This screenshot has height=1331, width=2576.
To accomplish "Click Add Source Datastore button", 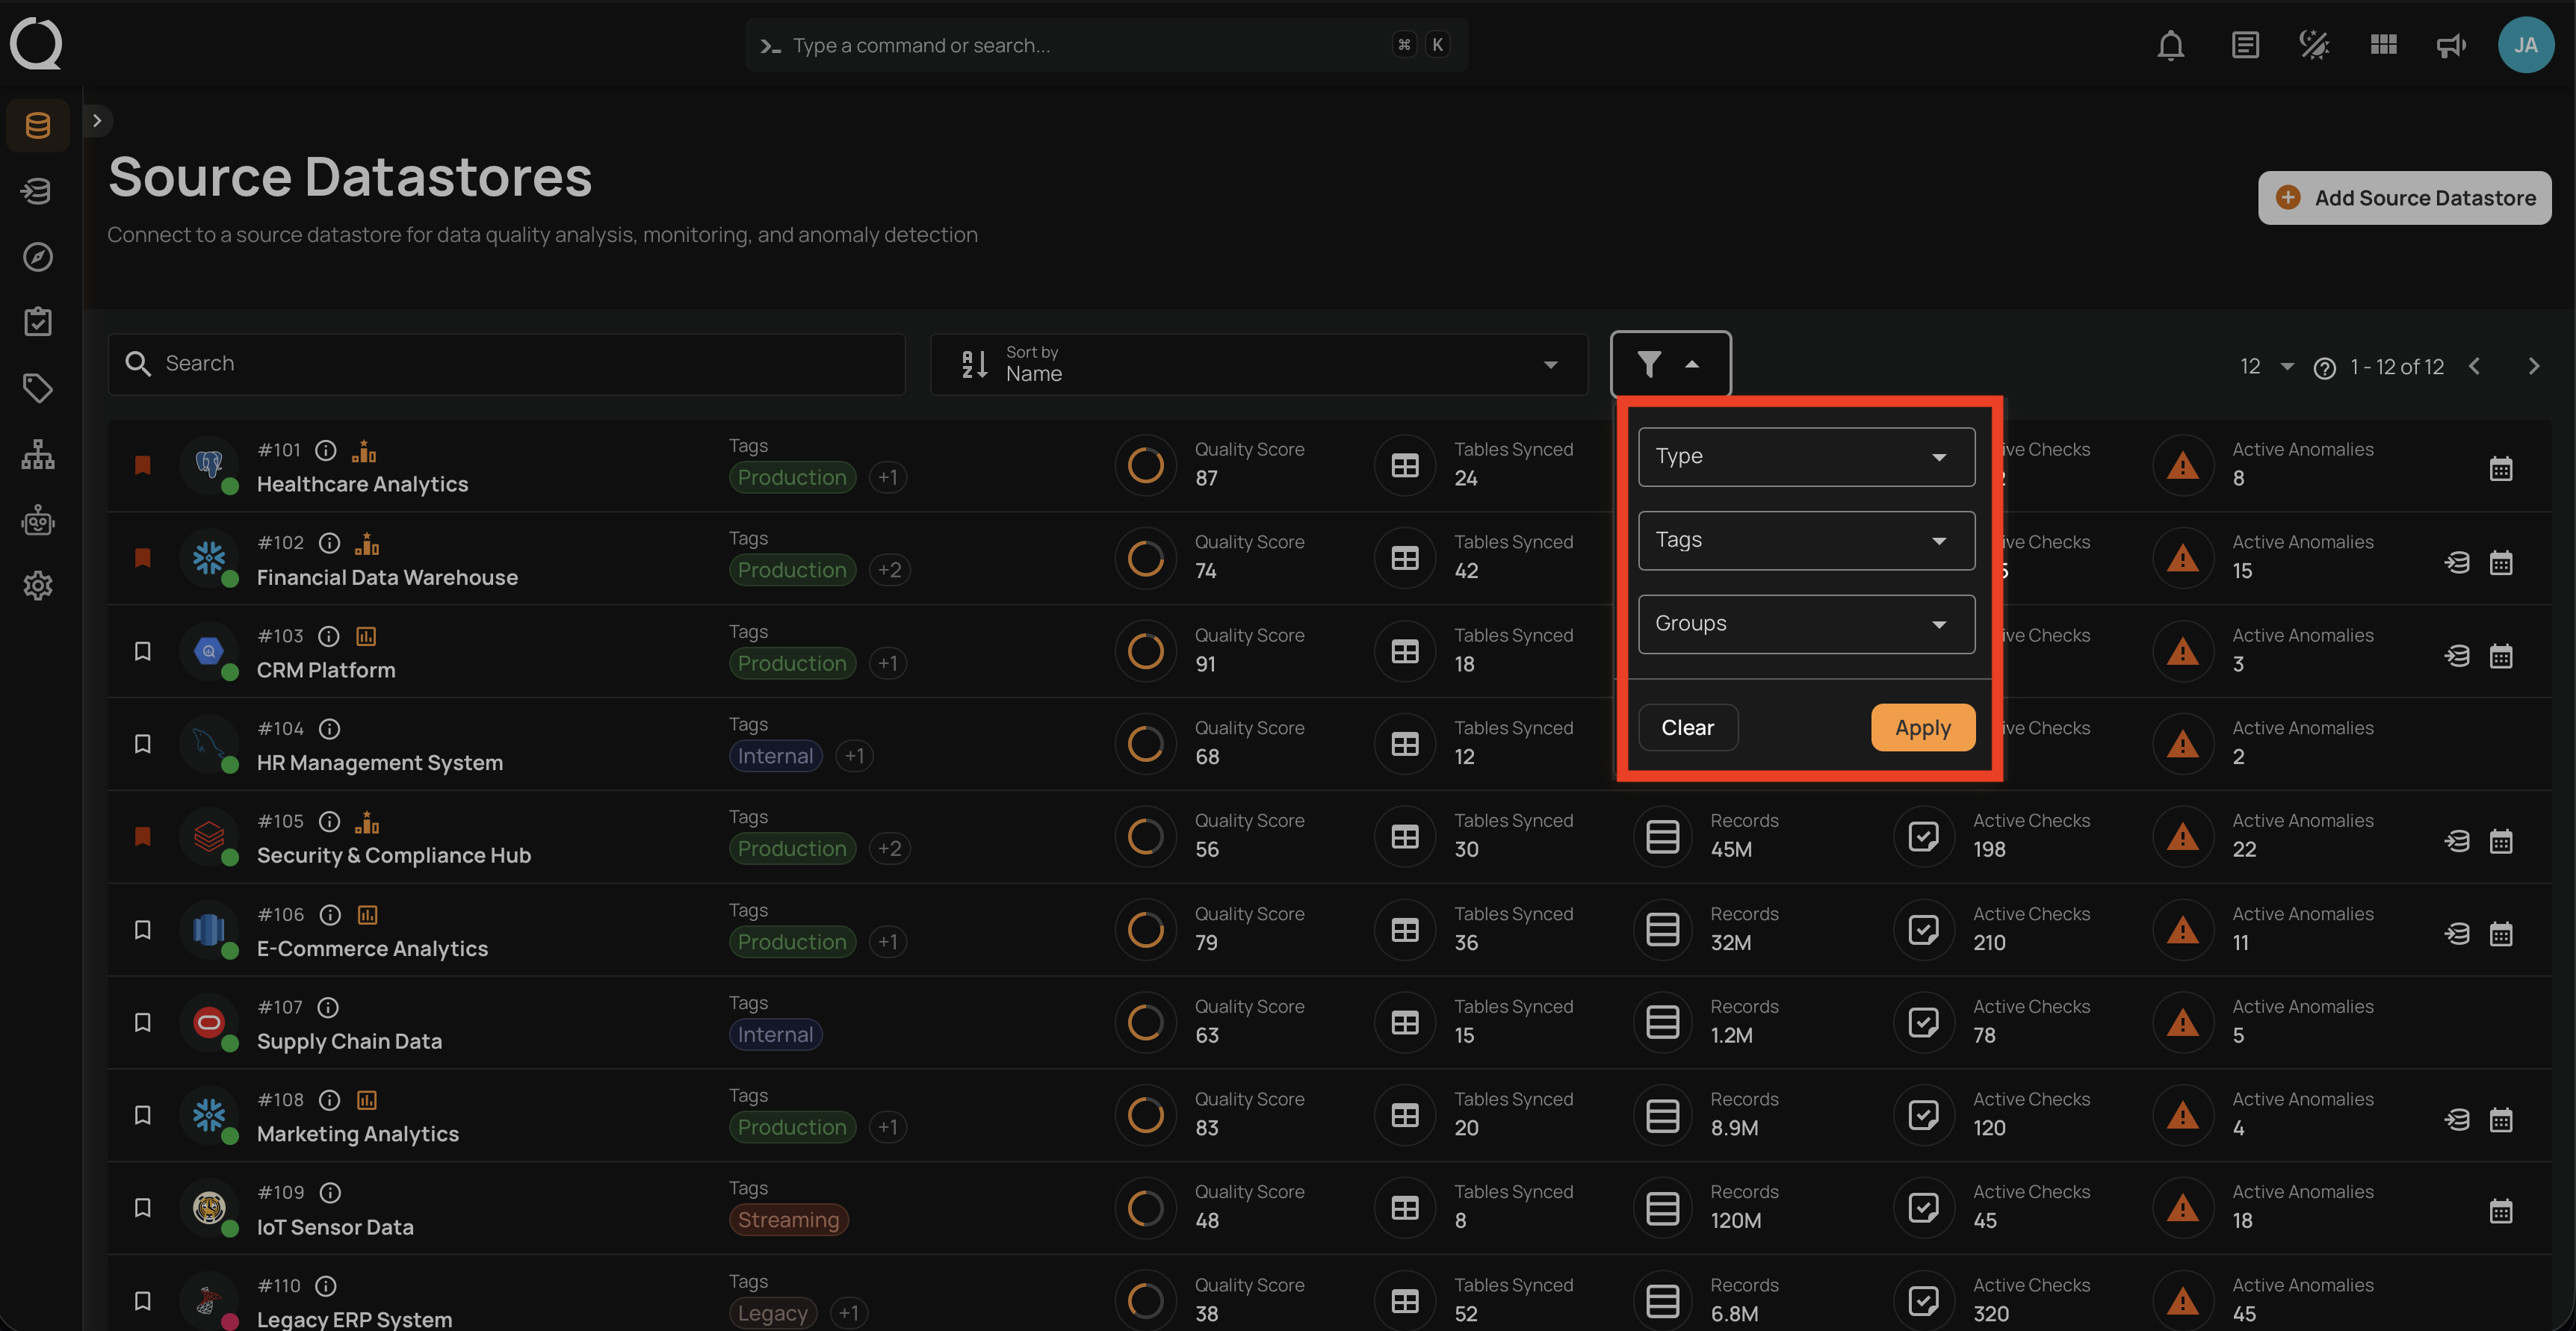I will pyautogui.click(x=2404, y=198).
